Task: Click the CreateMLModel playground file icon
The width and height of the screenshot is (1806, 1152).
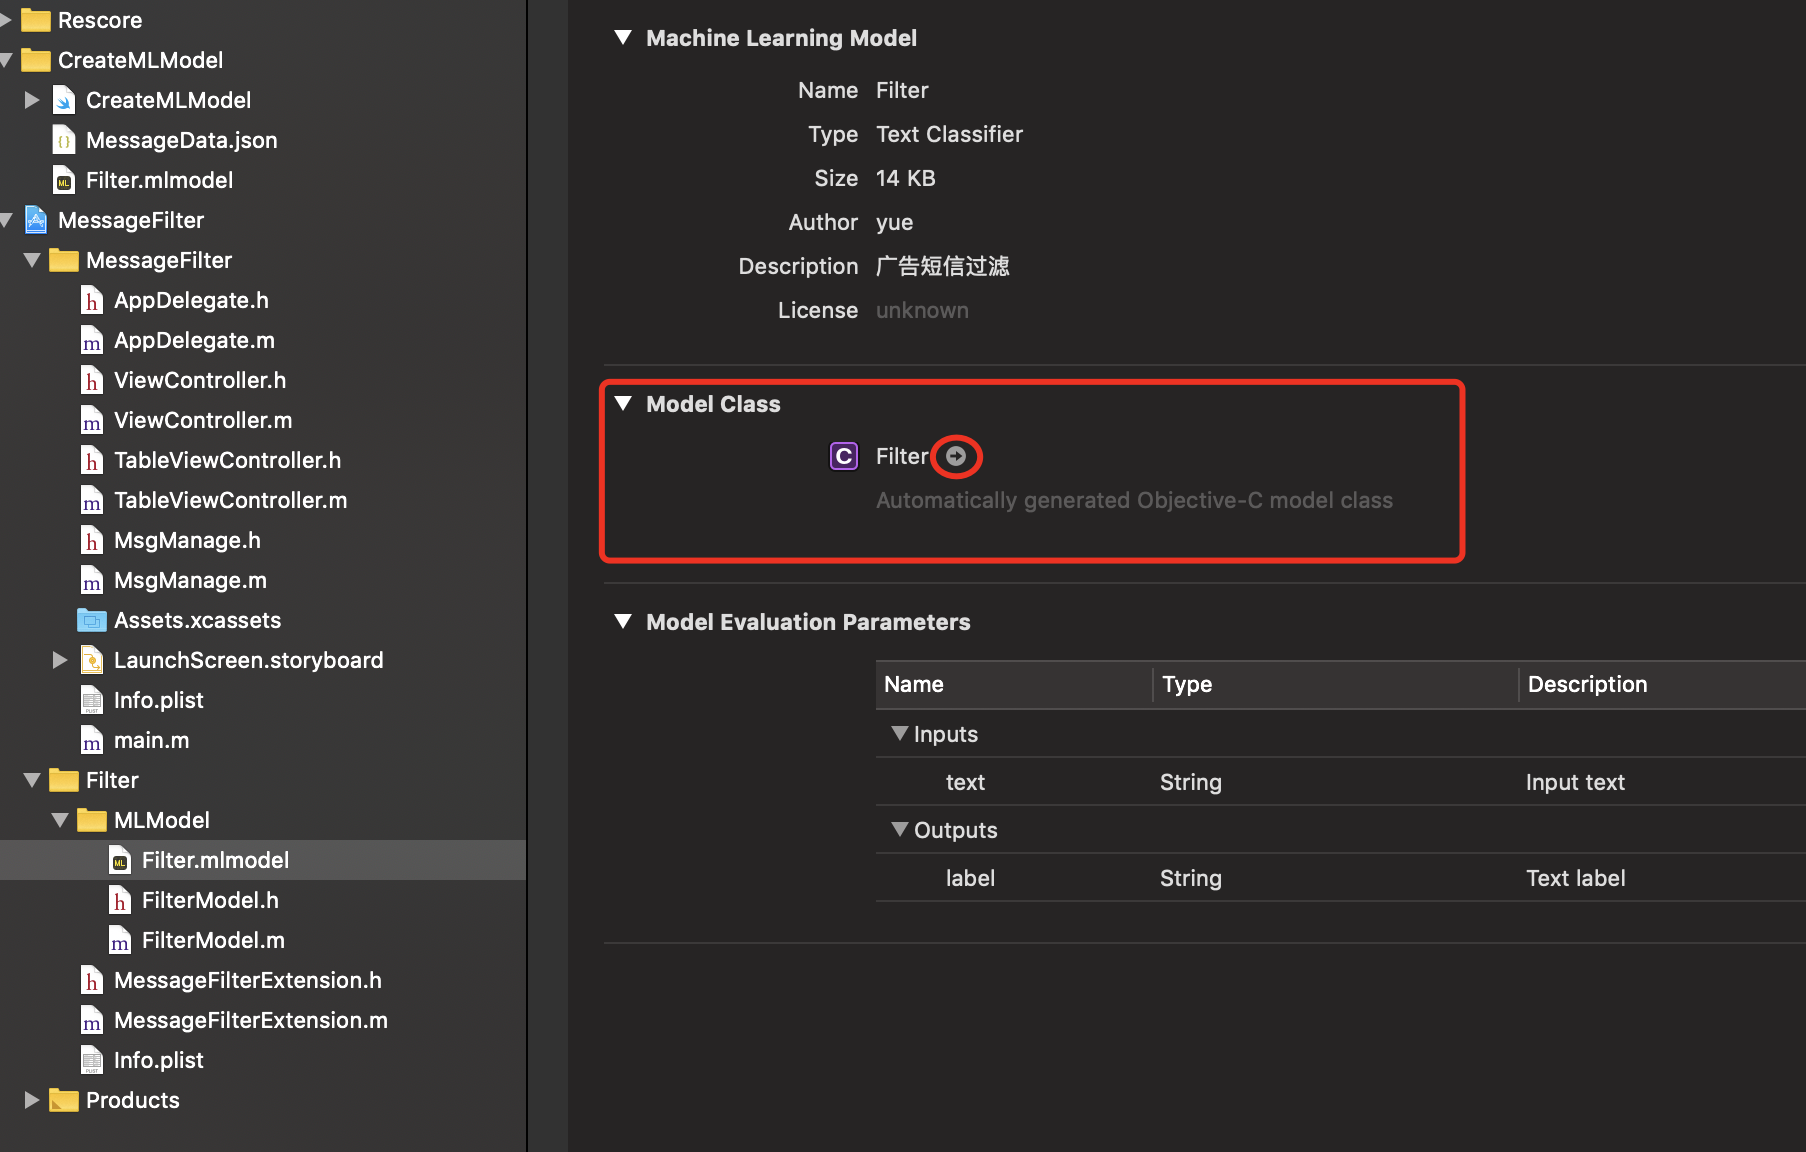Action: (x=64, y=100)
